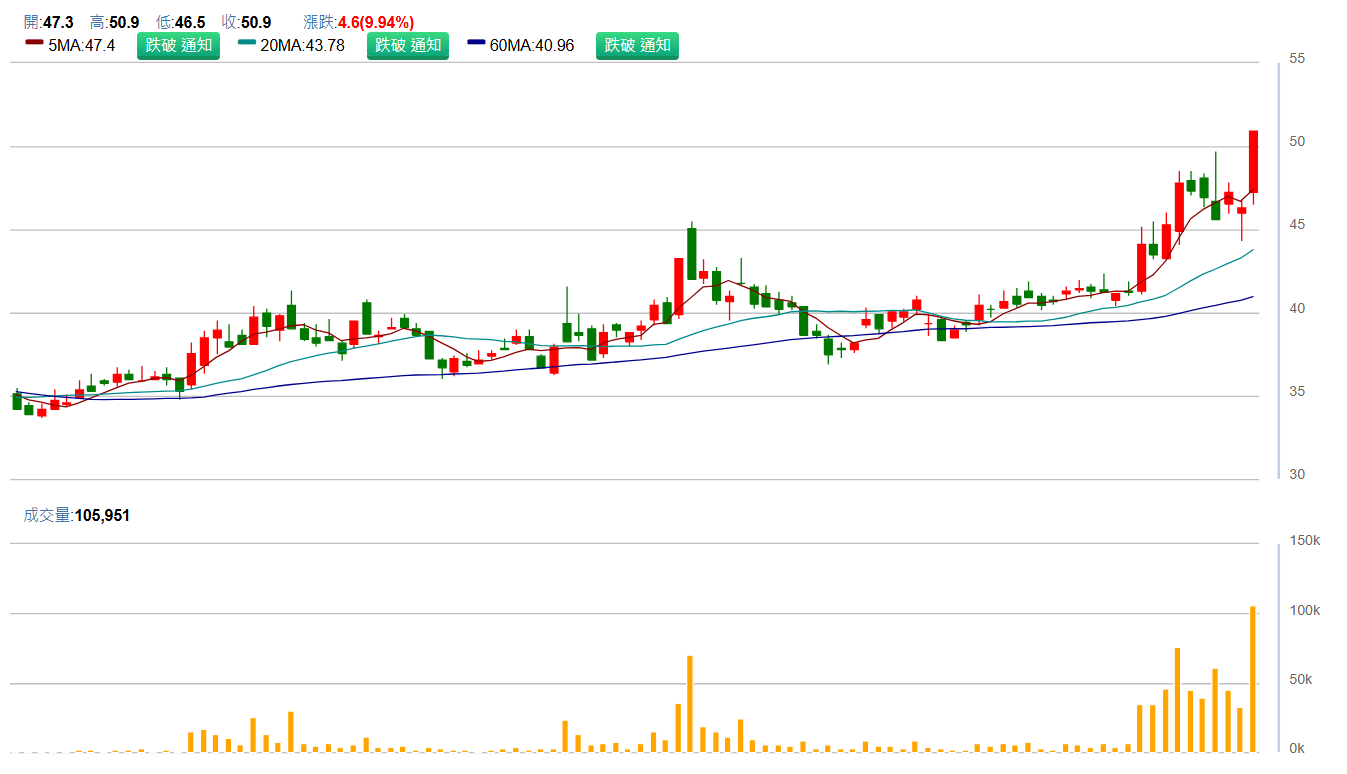Click the teal 20MA legend swatch
The height and width of the screenshot is (774, 1347).
248,43
